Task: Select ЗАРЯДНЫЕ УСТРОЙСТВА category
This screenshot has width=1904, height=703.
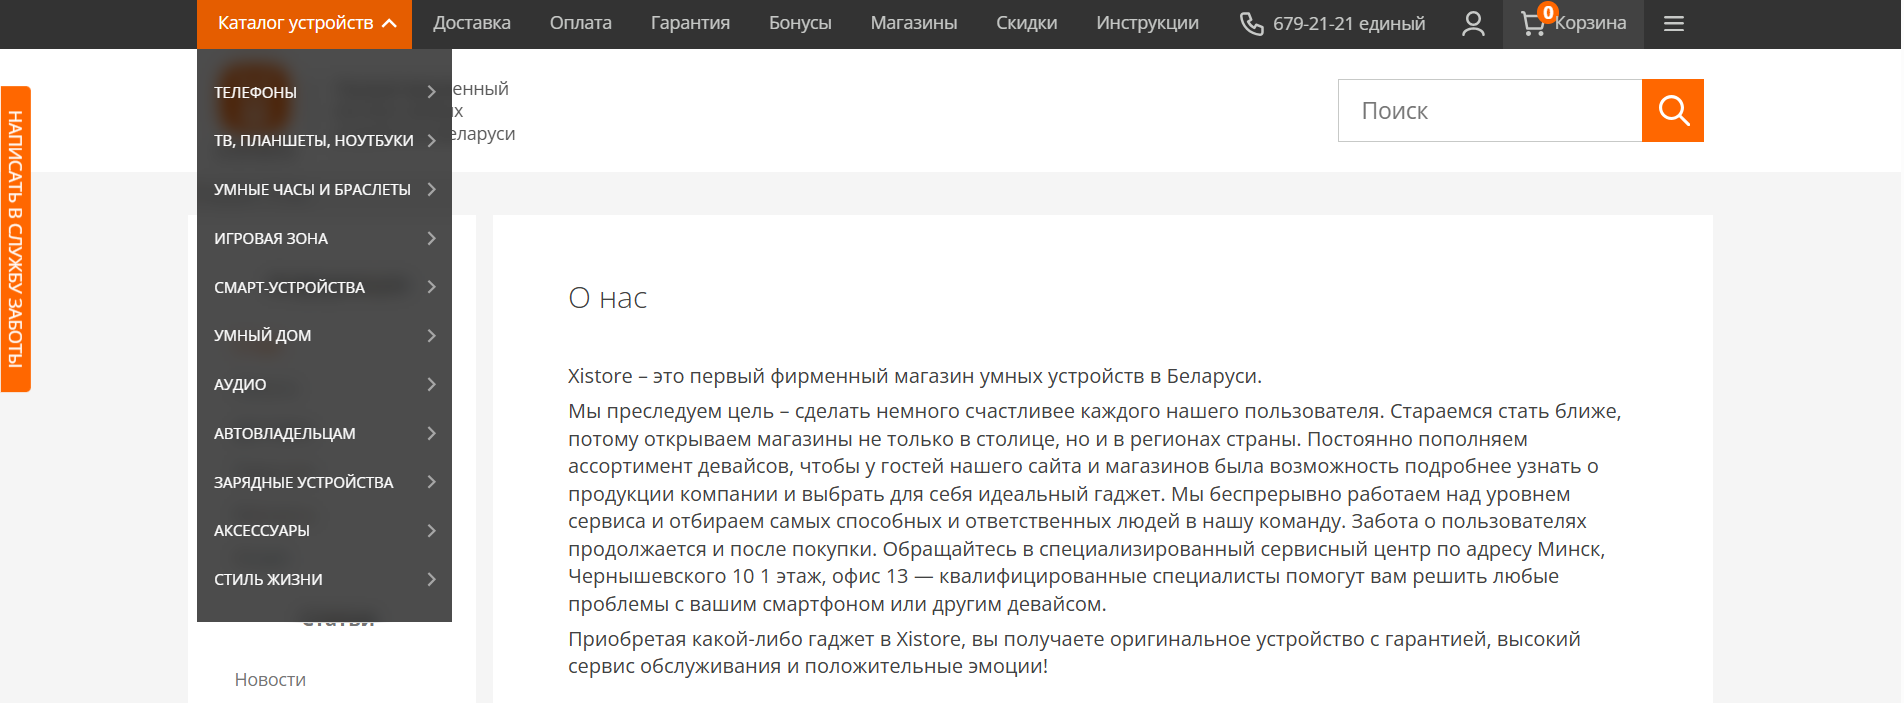Action: coord(303,482)
